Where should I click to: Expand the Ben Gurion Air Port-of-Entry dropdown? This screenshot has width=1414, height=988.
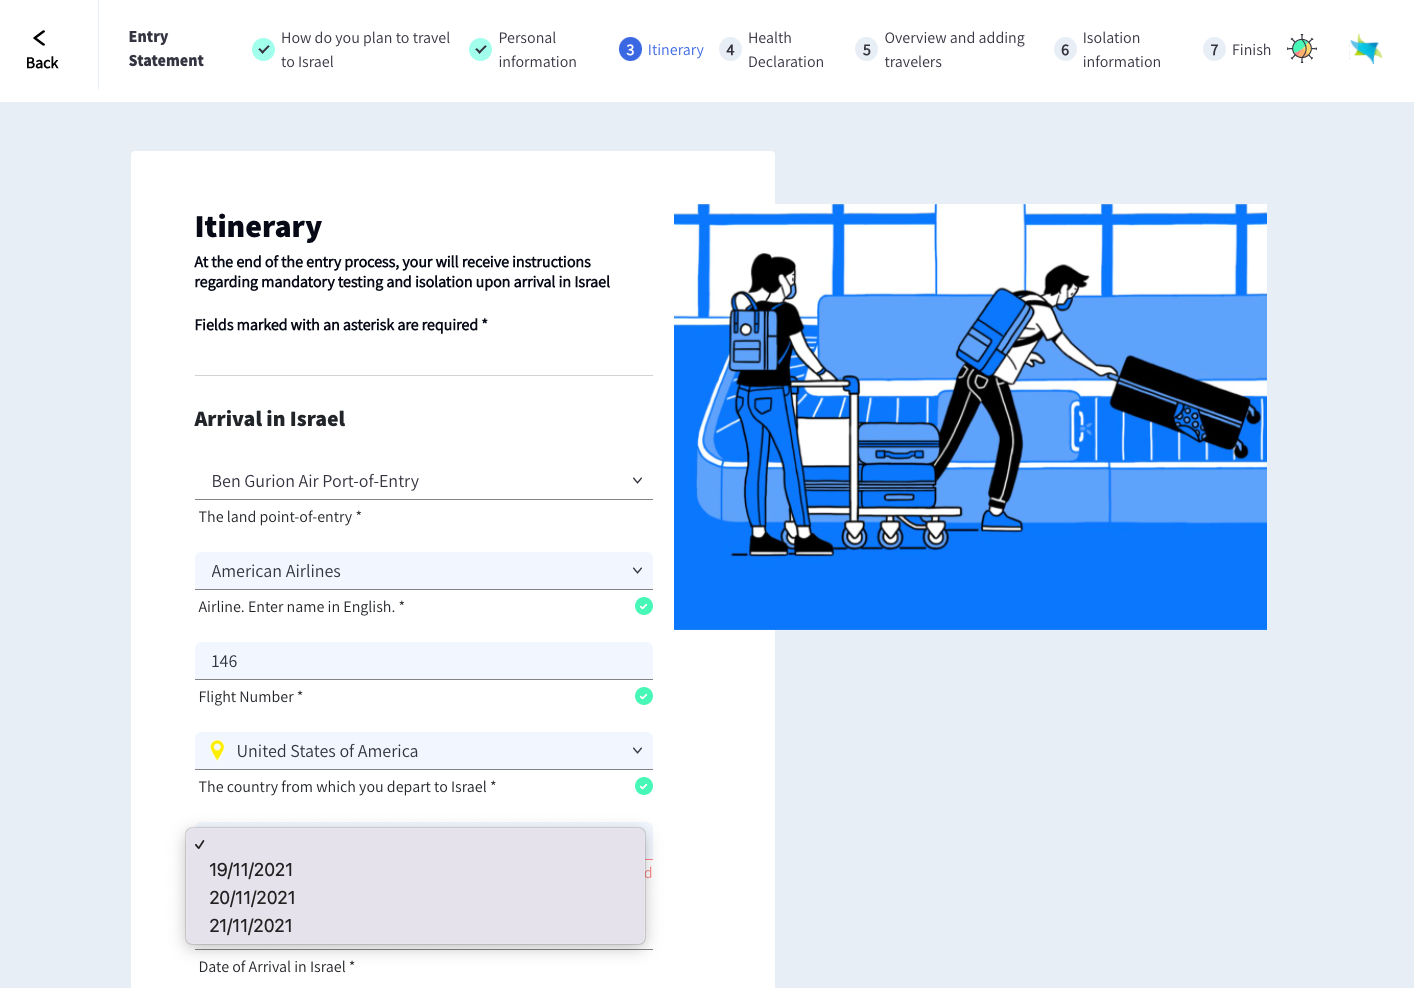[x=423, y=481]
